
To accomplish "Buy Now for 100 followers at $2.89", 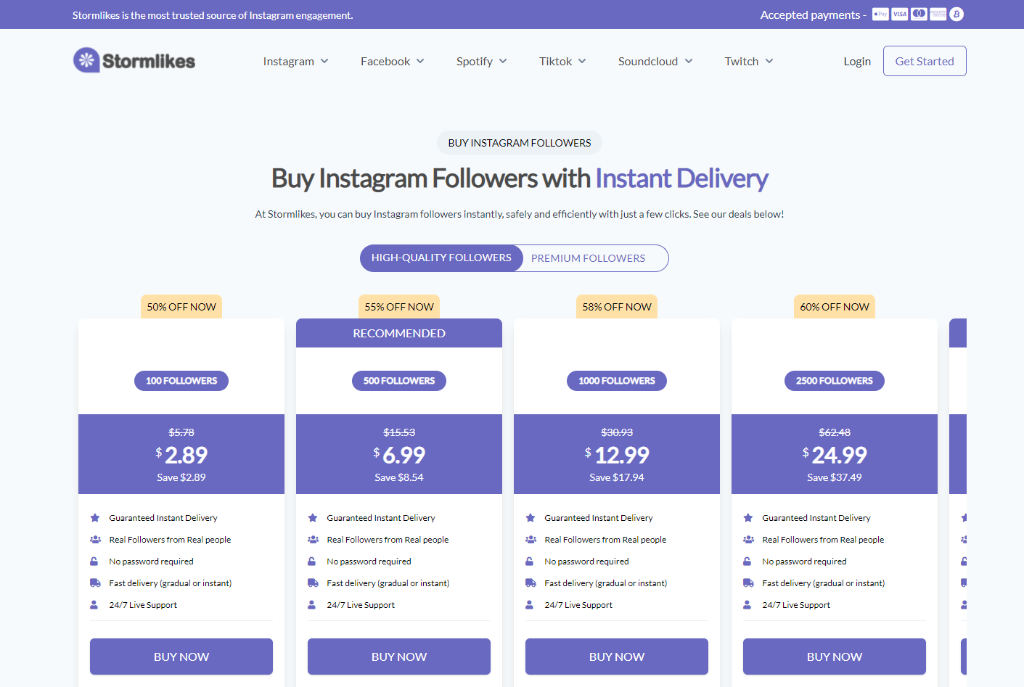I will point(182,656).
